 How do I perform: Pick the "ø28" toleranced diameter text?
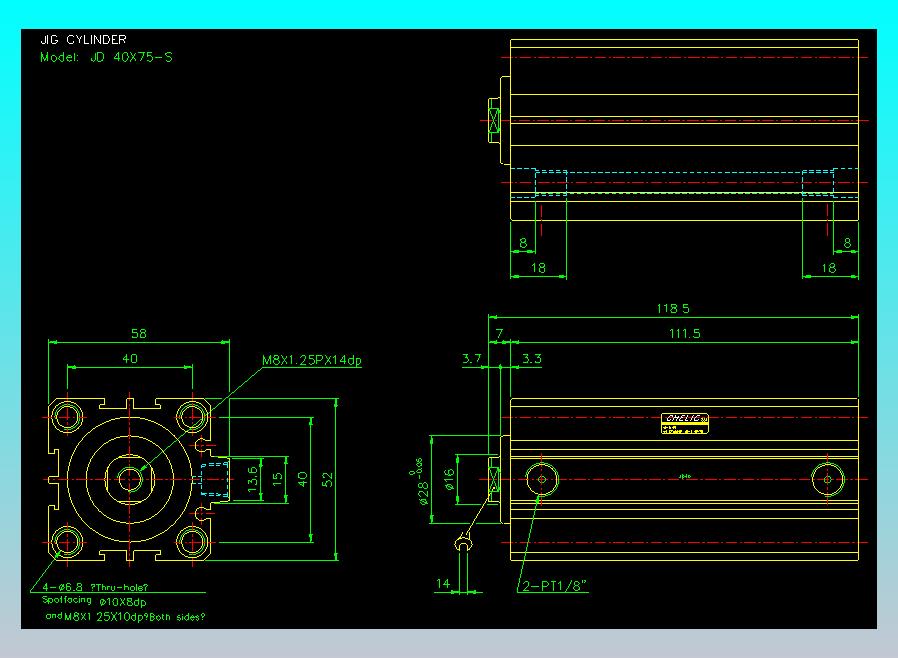(423, 492)
